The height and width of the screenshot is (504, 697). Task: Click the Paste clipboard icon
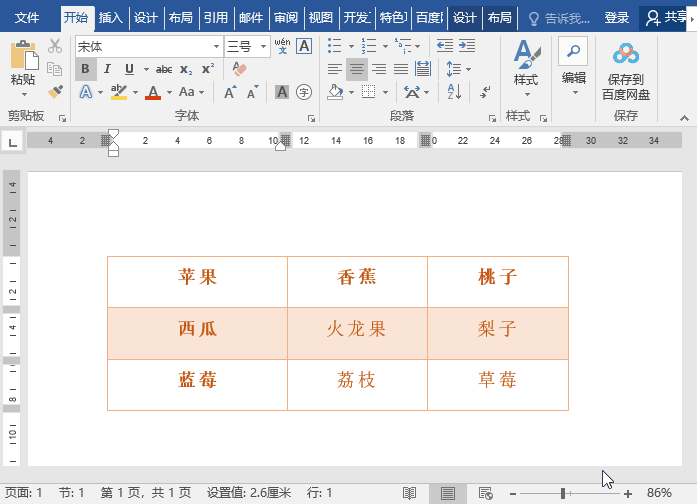[x=24, y=56]
